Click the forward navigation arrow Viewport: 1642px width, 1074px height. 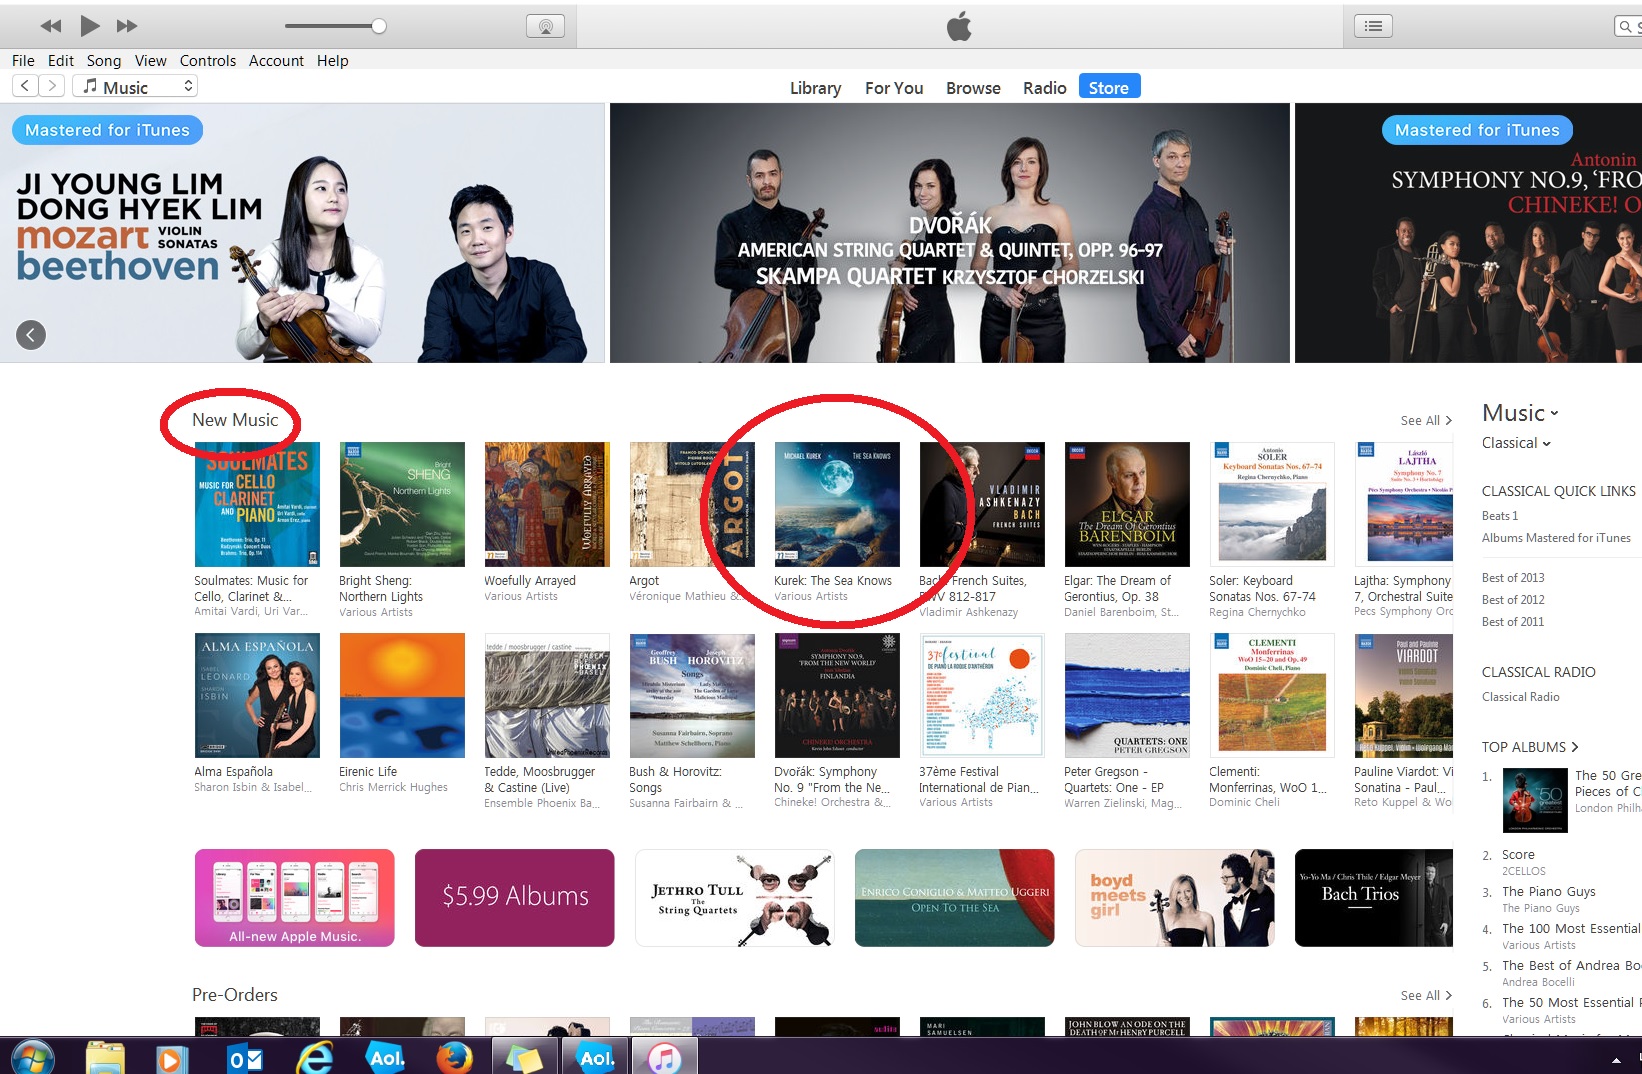pos(52,87)
